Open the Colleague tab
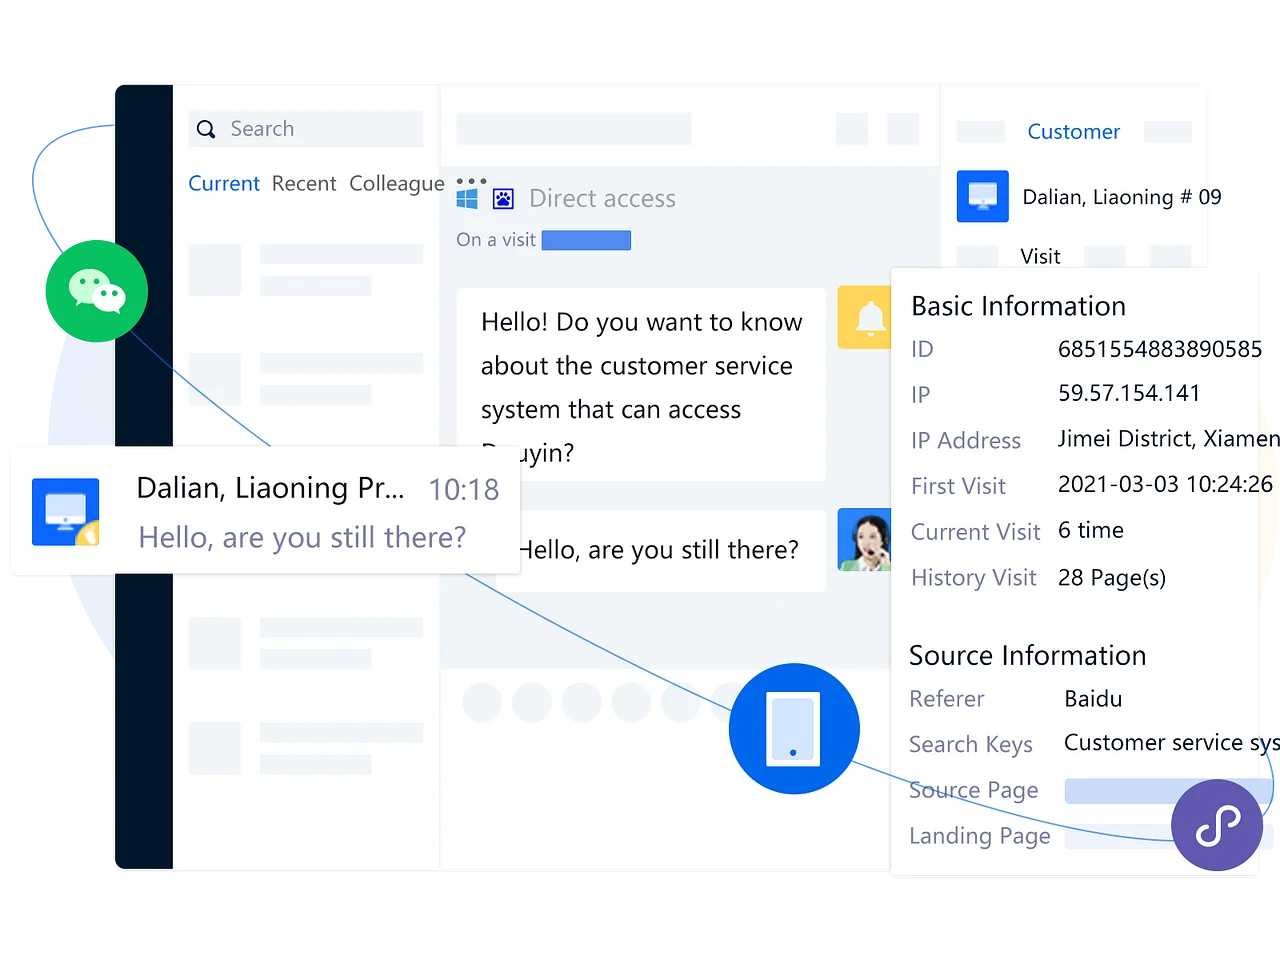Image resolution: width=1280 pixels, height=960 pixels. (396, 184)
